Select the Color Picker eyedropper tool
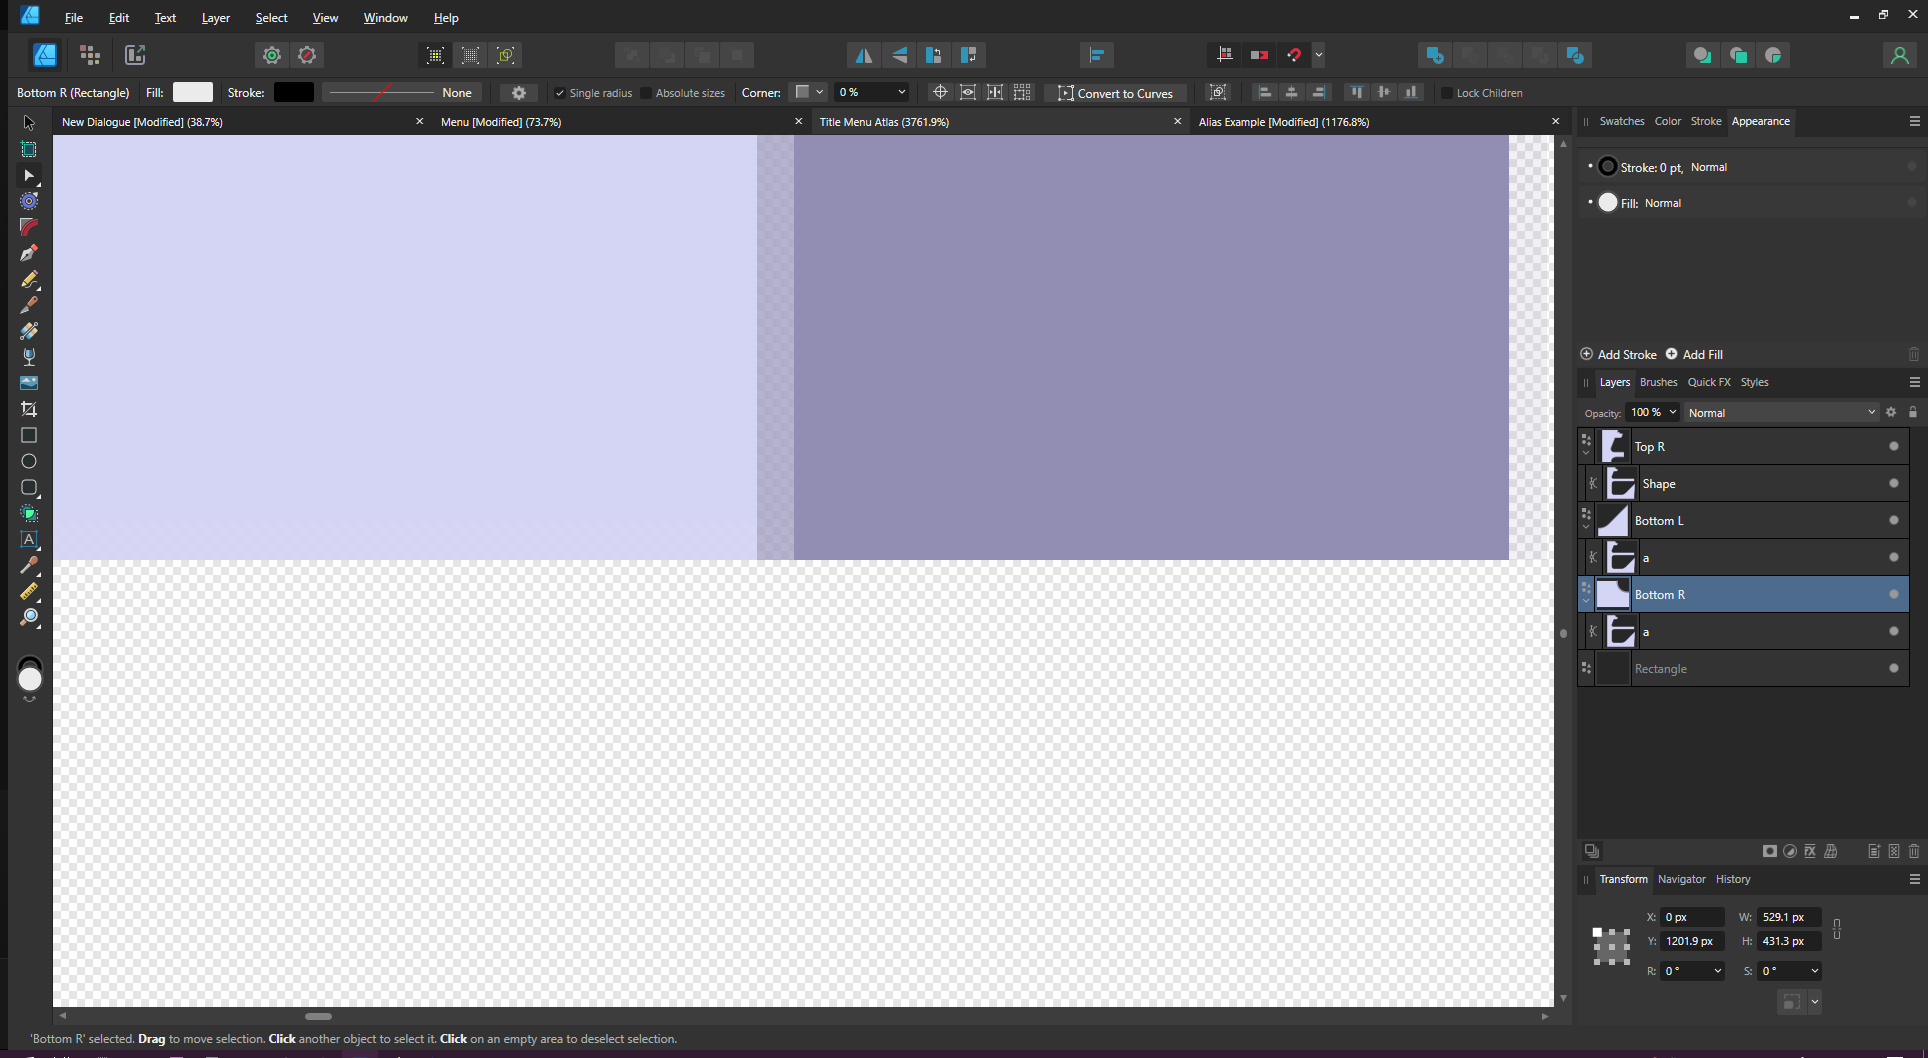 tap(29, 565)
